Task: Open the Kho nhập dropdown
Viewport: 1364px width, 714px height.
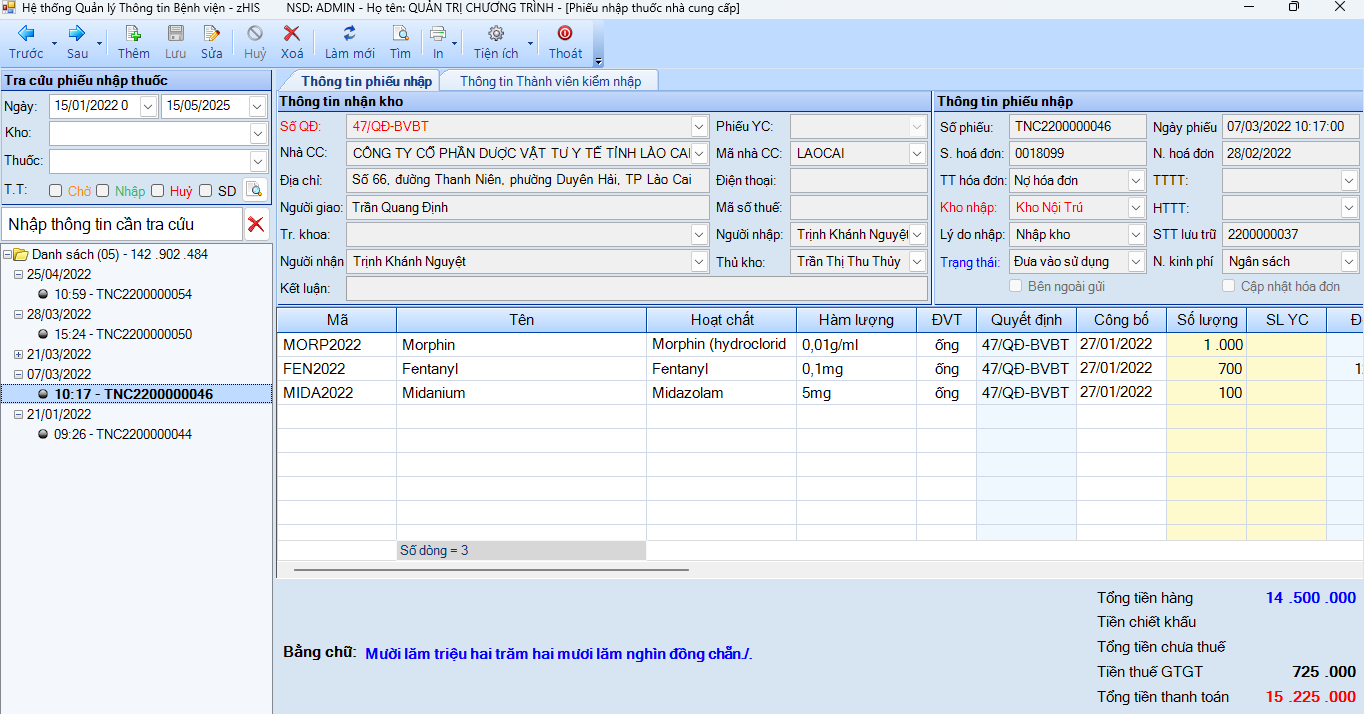Action: pyautogui.click(x=1135, y=208)
